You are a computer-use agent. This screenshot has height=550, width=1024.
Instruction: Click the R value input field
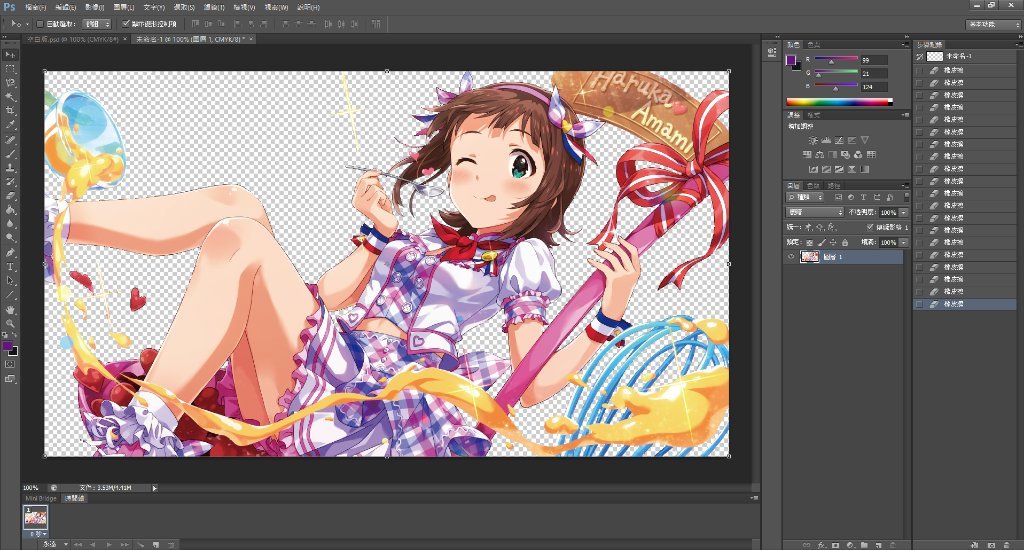(x=874, y=59)
